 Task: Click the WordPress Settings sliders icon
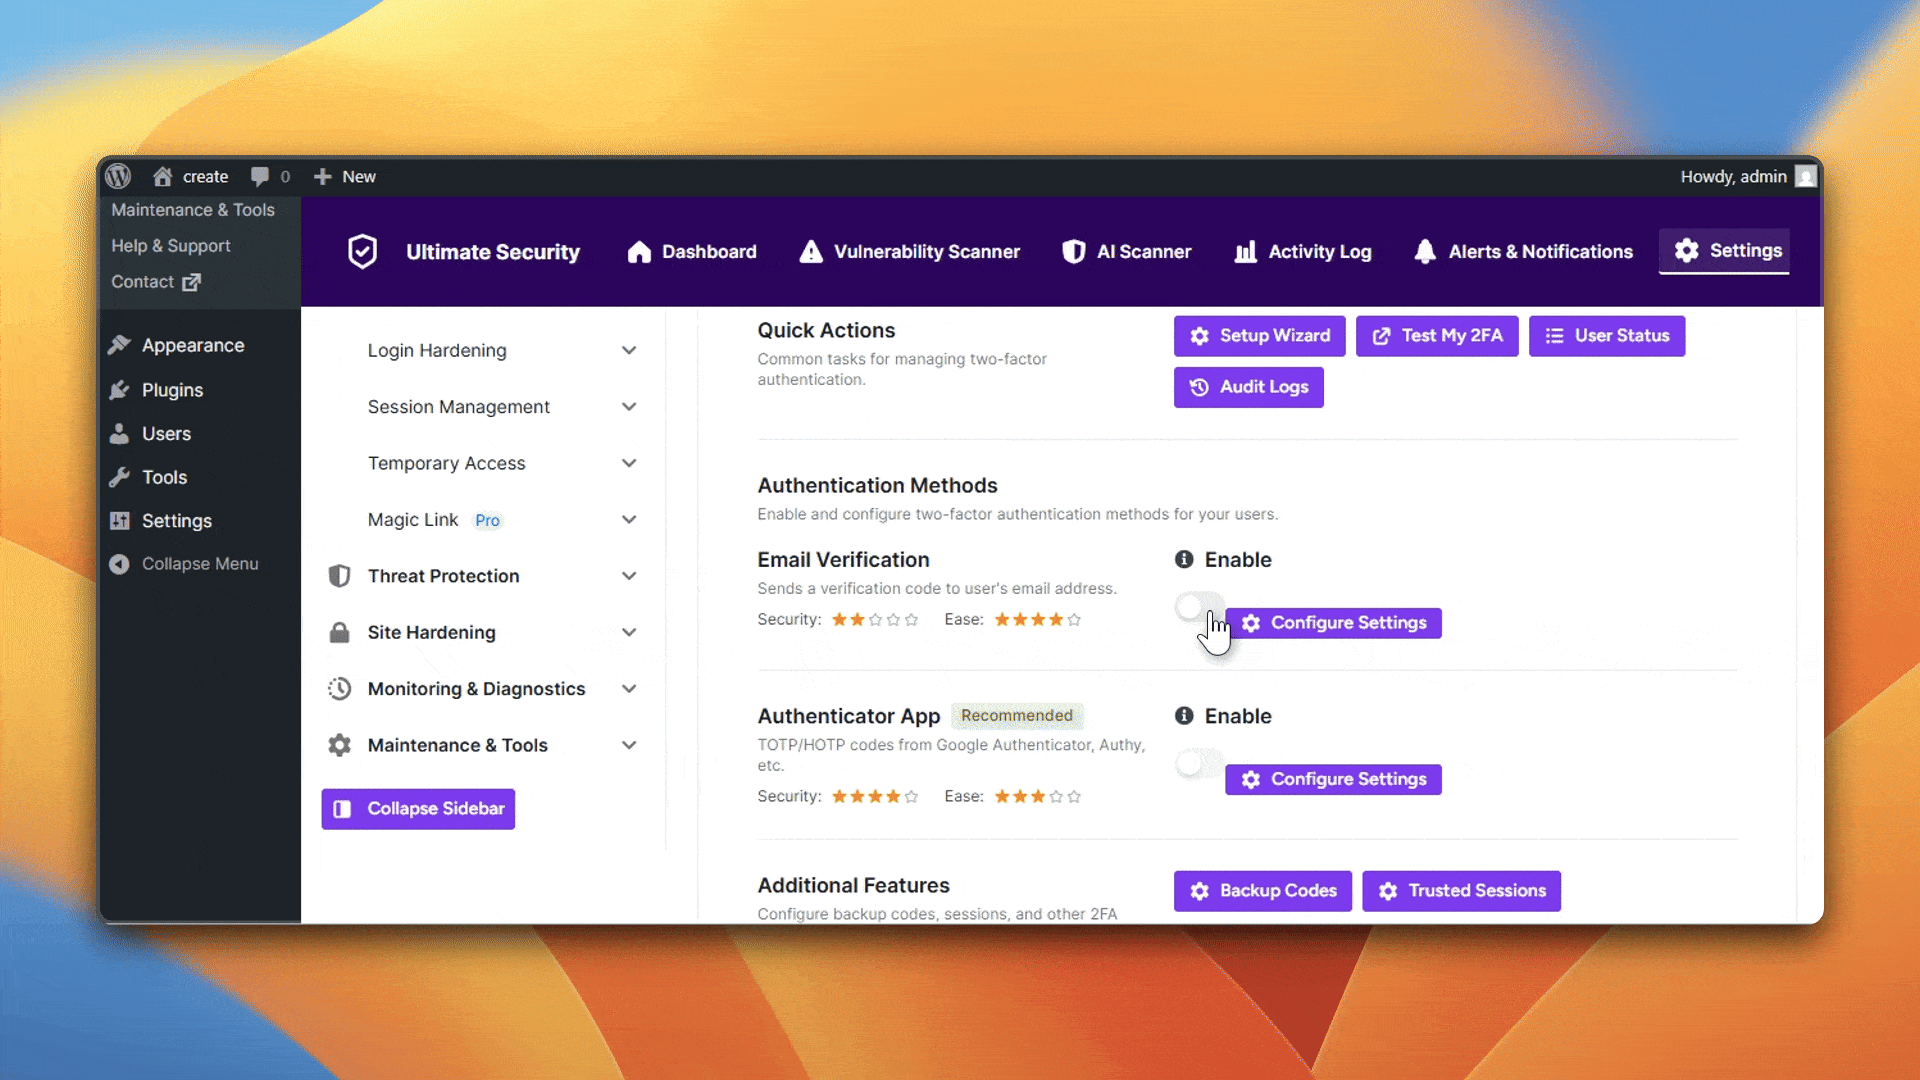tap(120, 521)
